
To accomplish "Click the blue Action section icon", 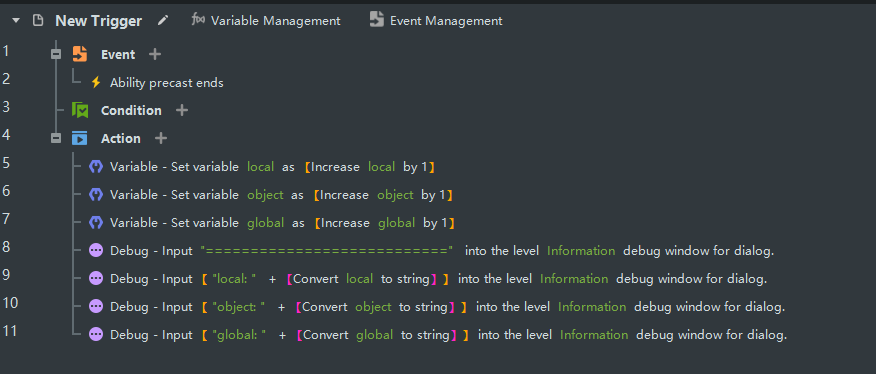I will (x=80, y=138).
